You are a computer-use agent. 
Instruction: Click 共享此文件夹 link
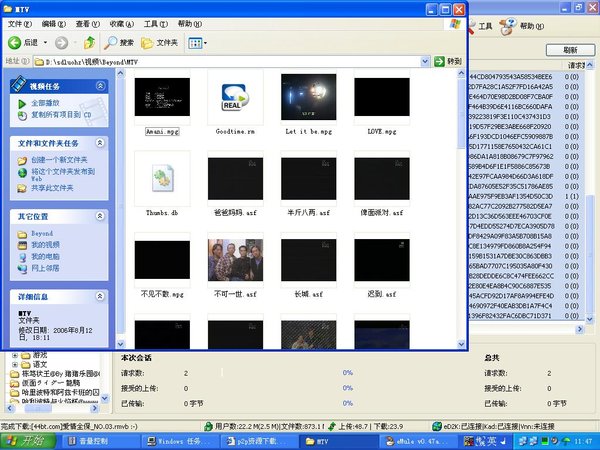(52, 188)
